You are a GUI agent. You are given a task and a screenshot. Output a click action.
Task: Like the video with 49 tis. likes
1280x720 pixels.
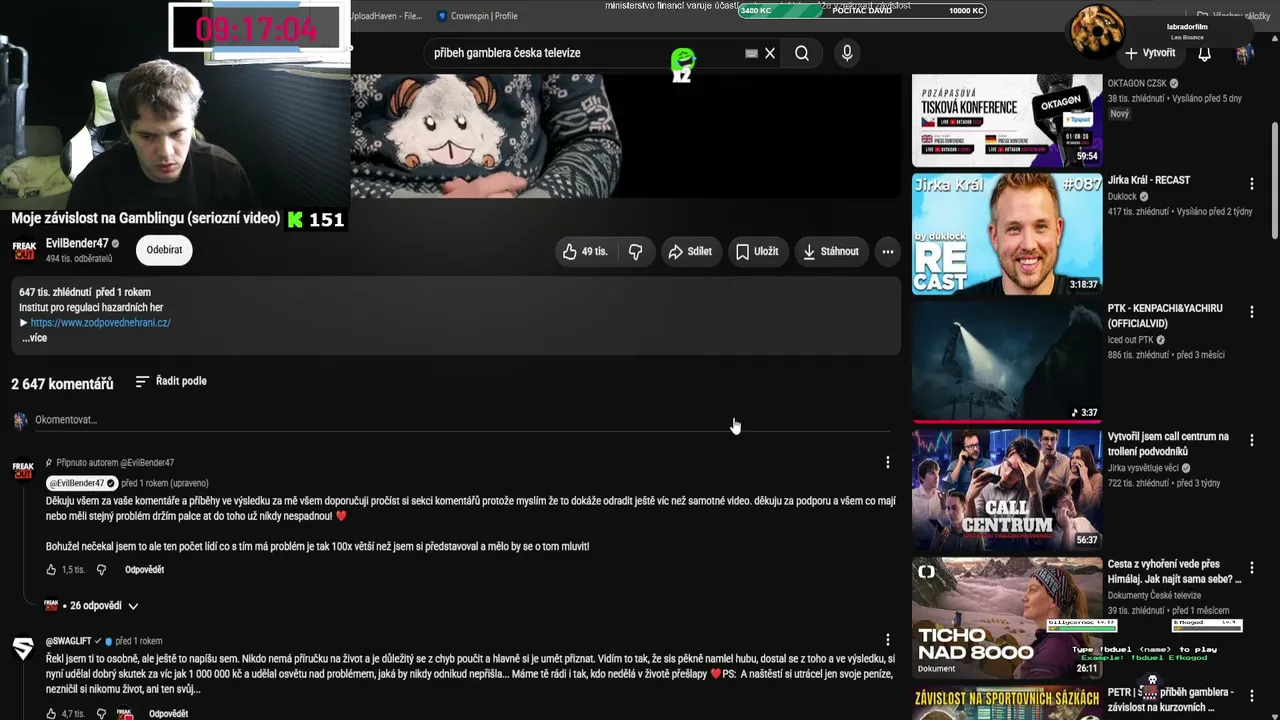(x=585, y=251)
